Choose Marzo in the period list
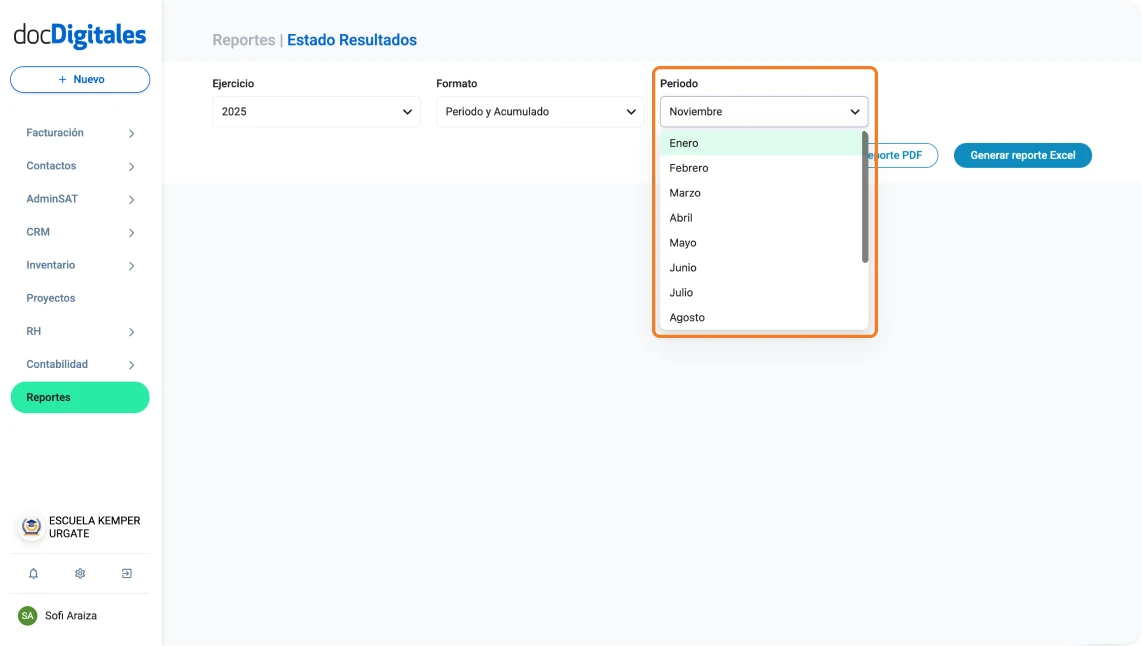The height and width of the screenshot is (646, 1142). [x=686, y=193]
